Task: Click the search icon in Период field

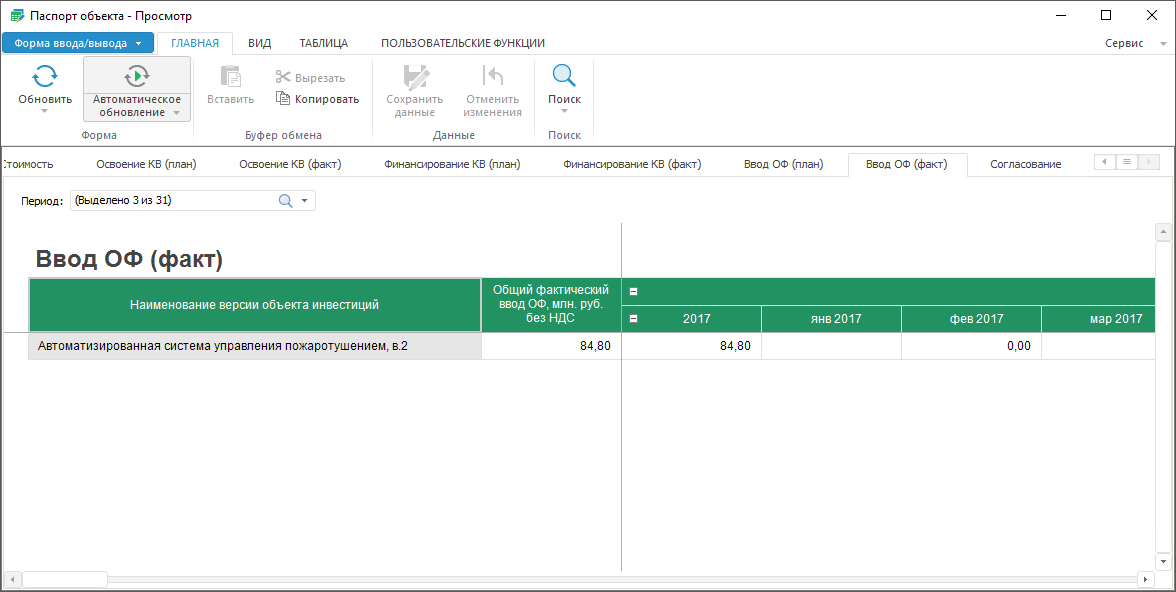Action: pos(285,201)
